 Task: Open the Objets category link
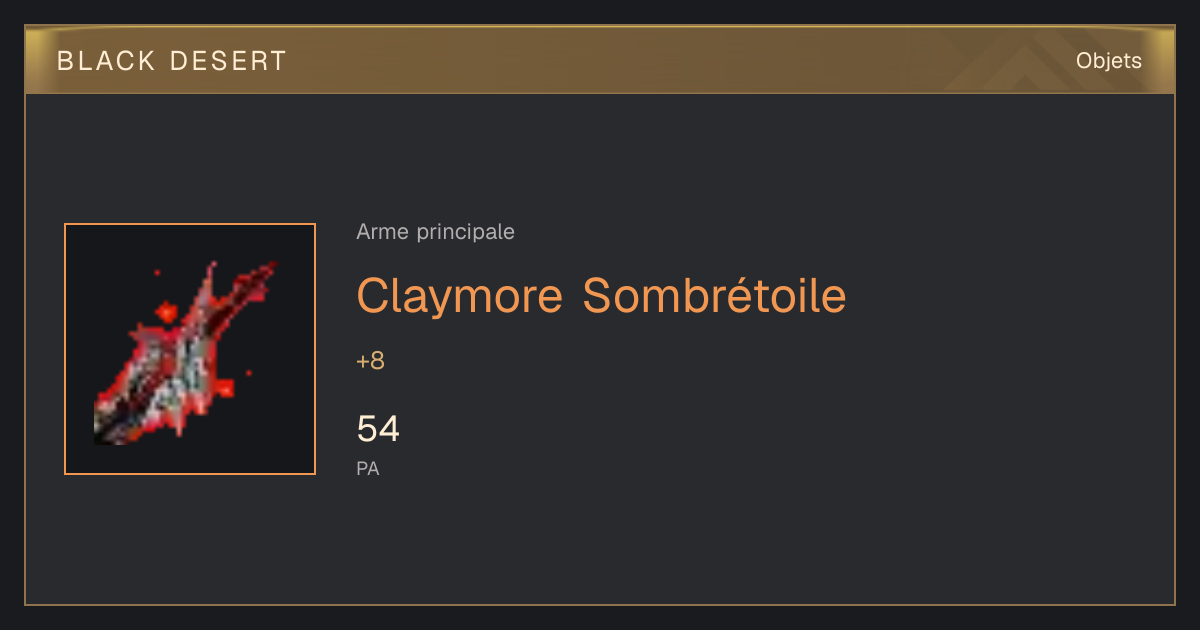[x=1109, y=61]
